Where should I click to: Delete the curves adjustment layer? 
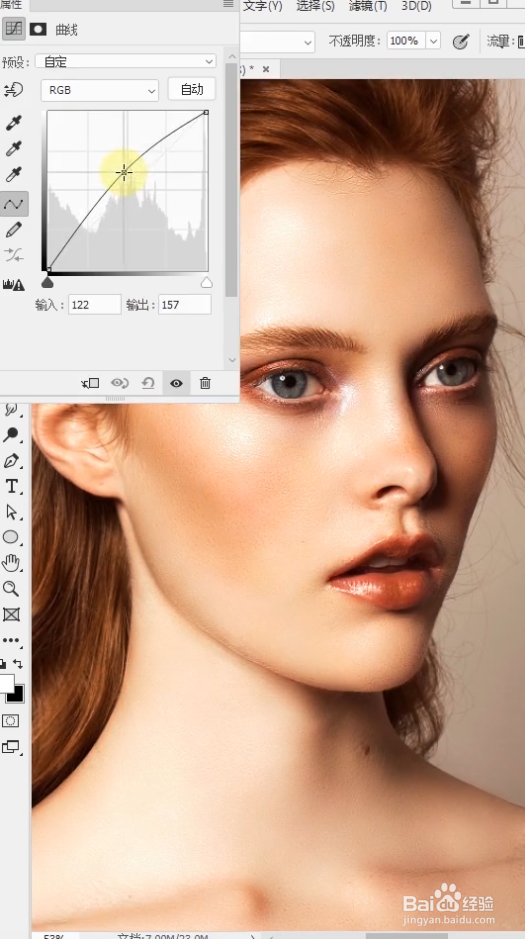[205, 383]
